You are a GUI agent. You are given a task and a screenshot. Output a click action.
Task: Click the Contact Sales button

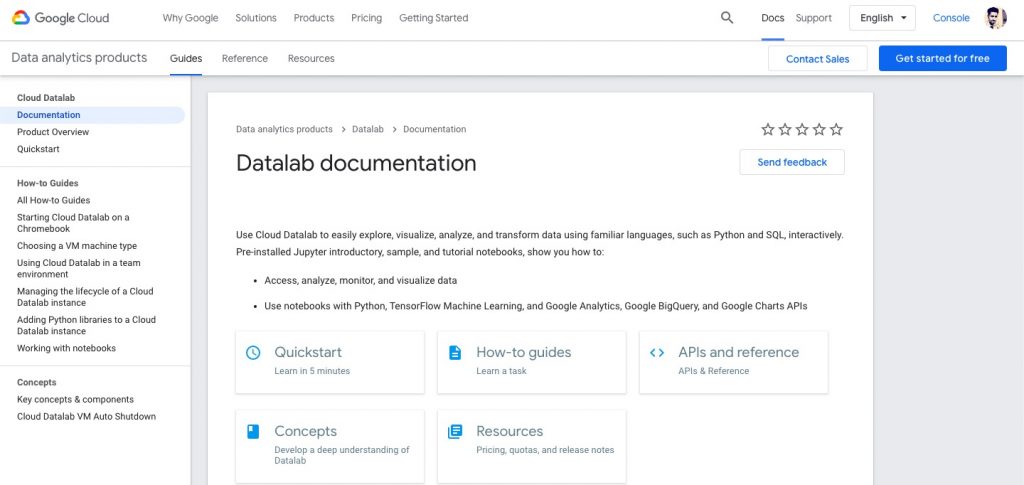coord(818,59)
